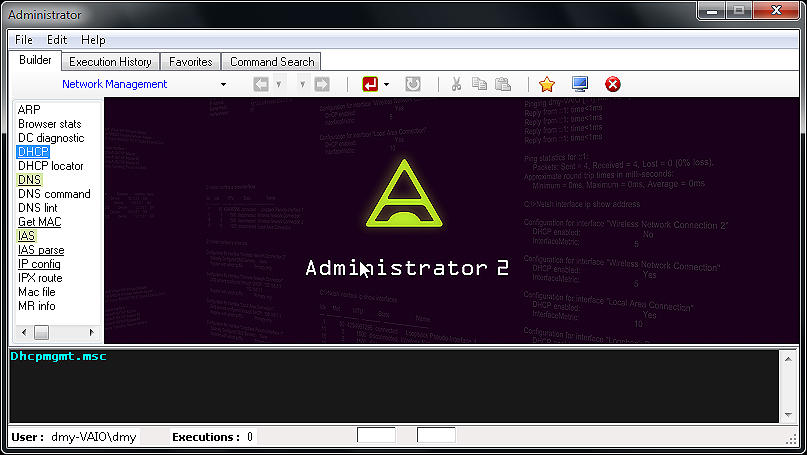
Task: Select the IAS entry
Action: (26, 236)
